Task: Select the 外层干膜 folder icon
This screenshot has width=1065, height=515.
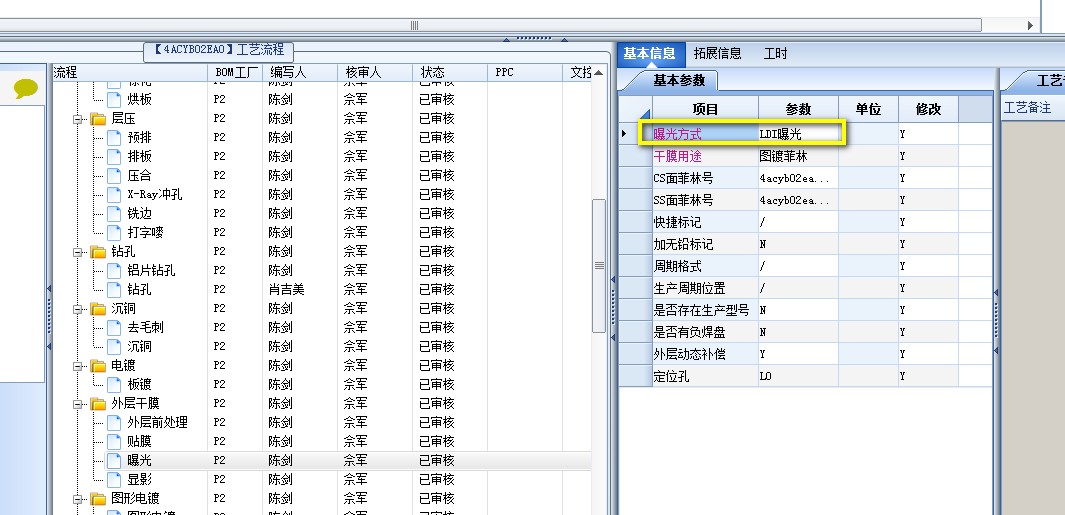Action: point(98,404)
